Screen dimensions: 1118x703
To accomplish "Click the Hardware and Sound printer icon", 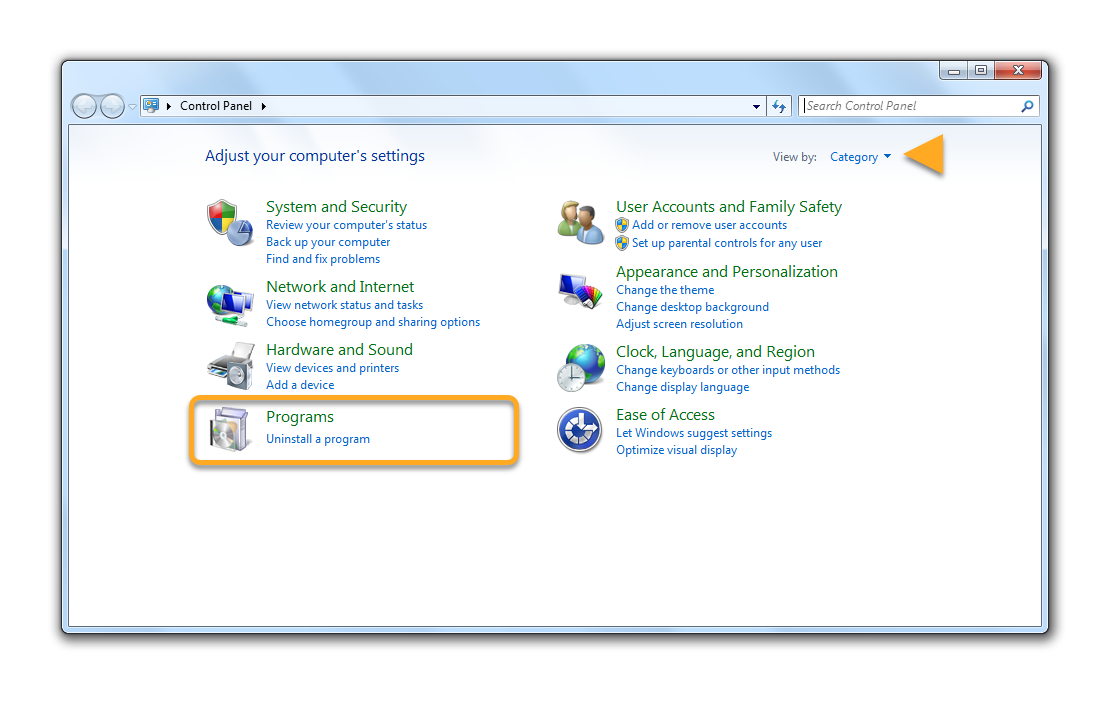I will [x=230, y=367].
